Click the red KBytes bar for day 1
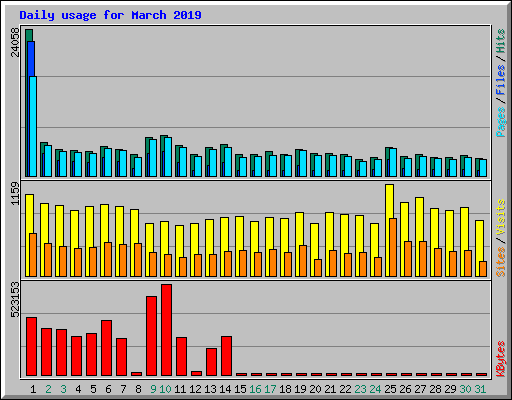 [31, 347]
